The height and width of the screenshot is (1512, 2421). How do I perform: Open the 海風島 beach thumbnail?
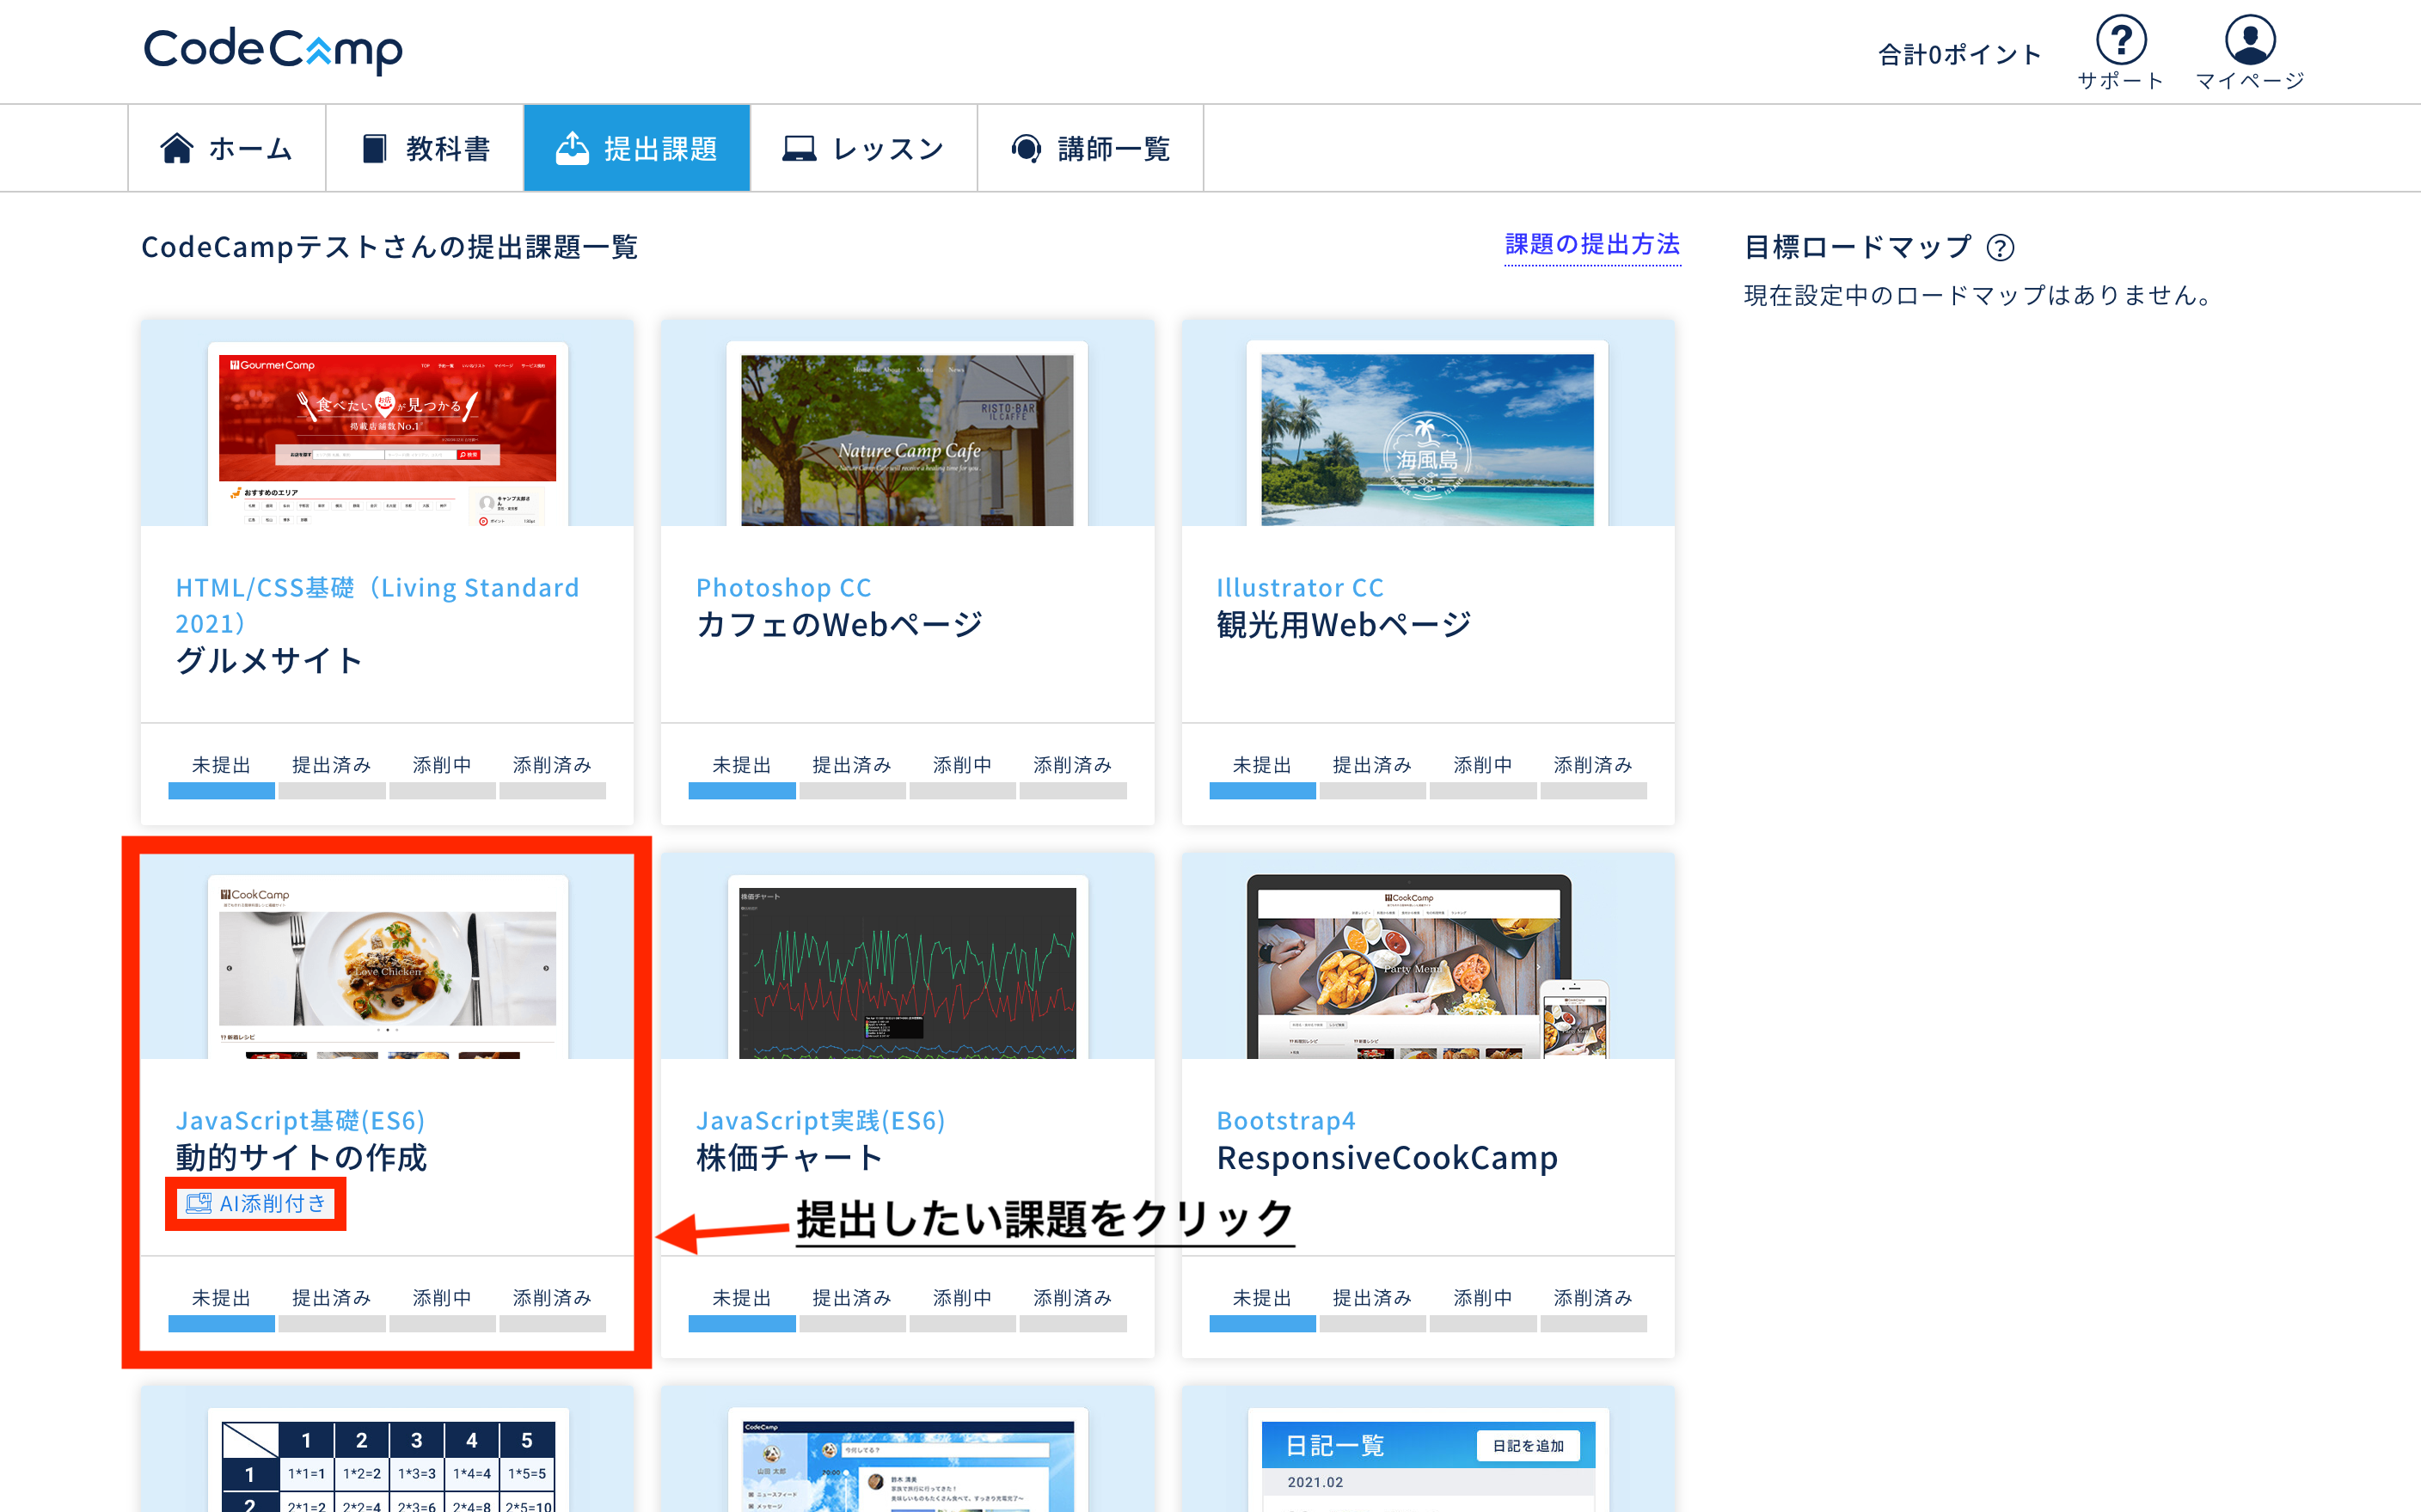tap(1427, 439)
